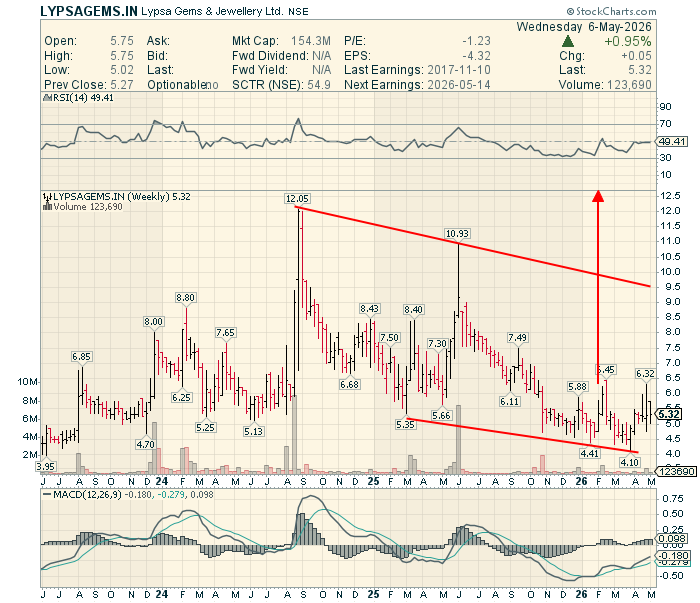Image resolution: width=700 pixels, height=603 pixels.
Task: Click the 4.70 low price label
Action: (x=146, y=445)
